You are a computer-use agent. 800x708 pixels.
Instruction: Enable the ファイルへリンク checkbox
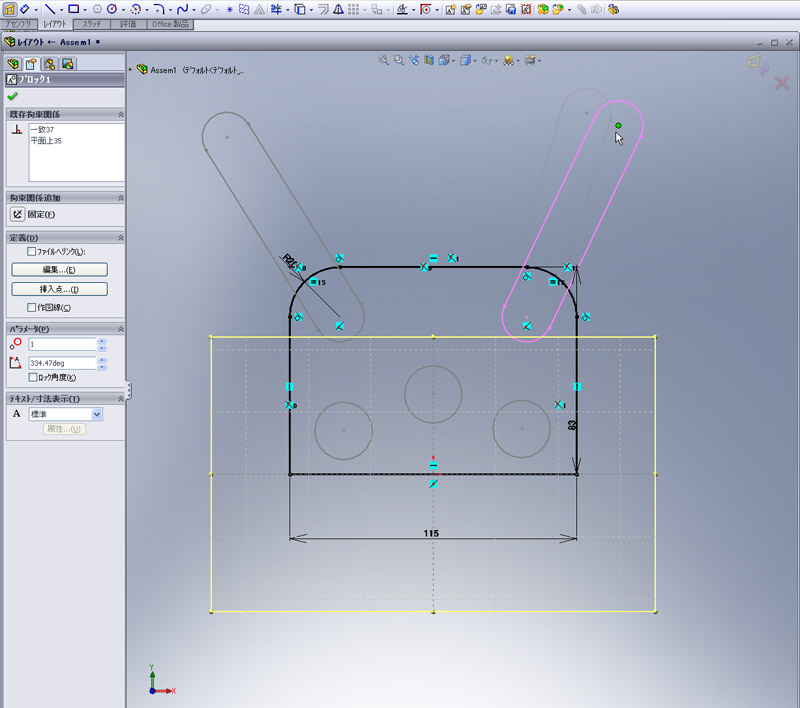(32, 252)
